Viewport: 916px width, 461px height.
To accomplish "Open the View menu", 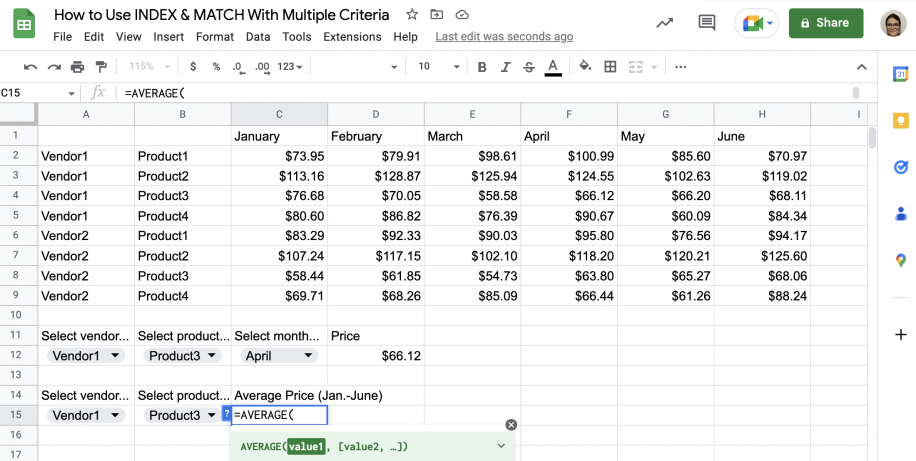I will [x=129, y=37].
